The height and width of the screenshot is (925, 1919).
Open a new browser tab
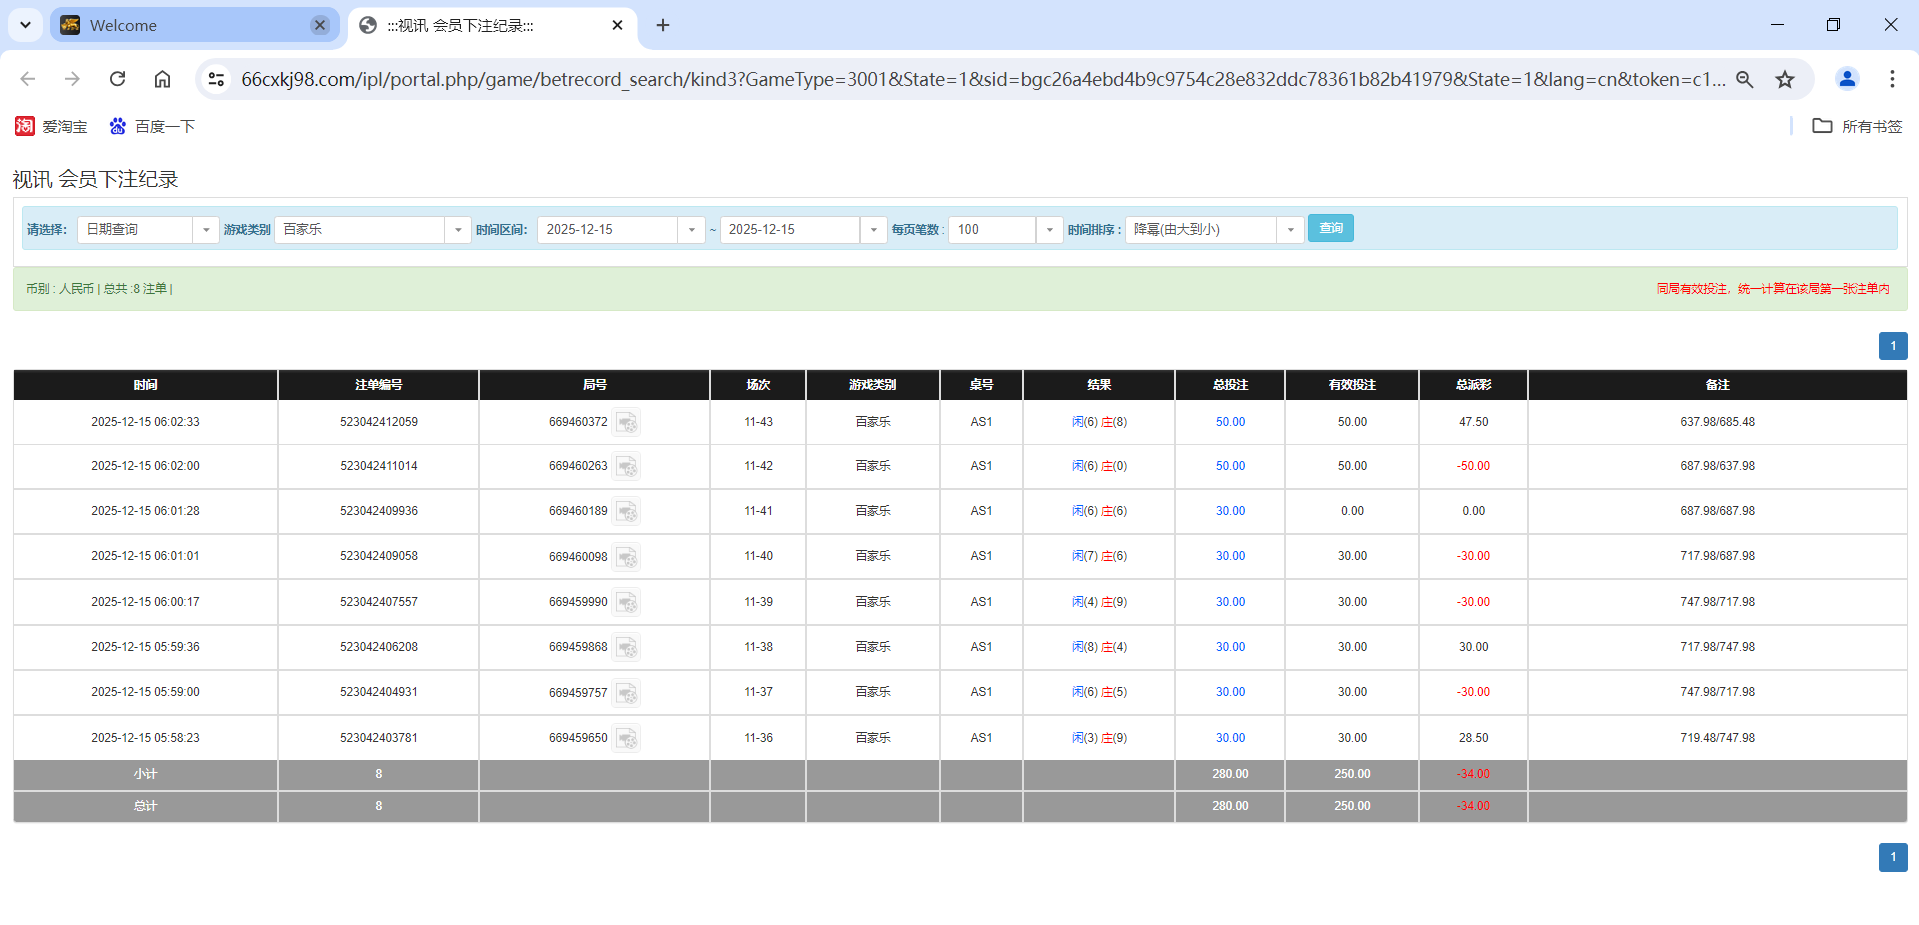coord(663,25)
